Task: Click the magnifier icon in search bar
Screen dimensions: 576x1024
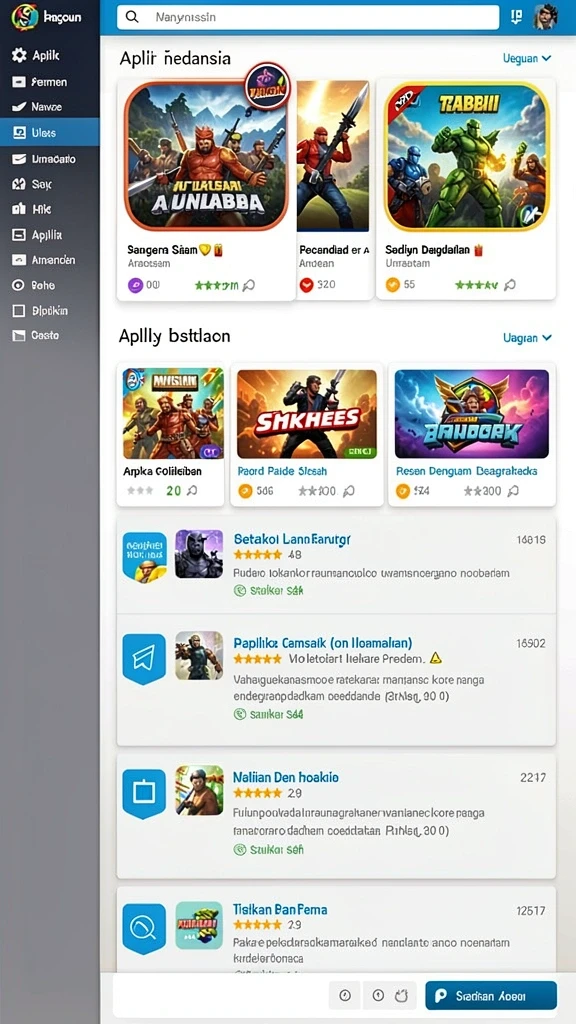Action: (133, 18)
